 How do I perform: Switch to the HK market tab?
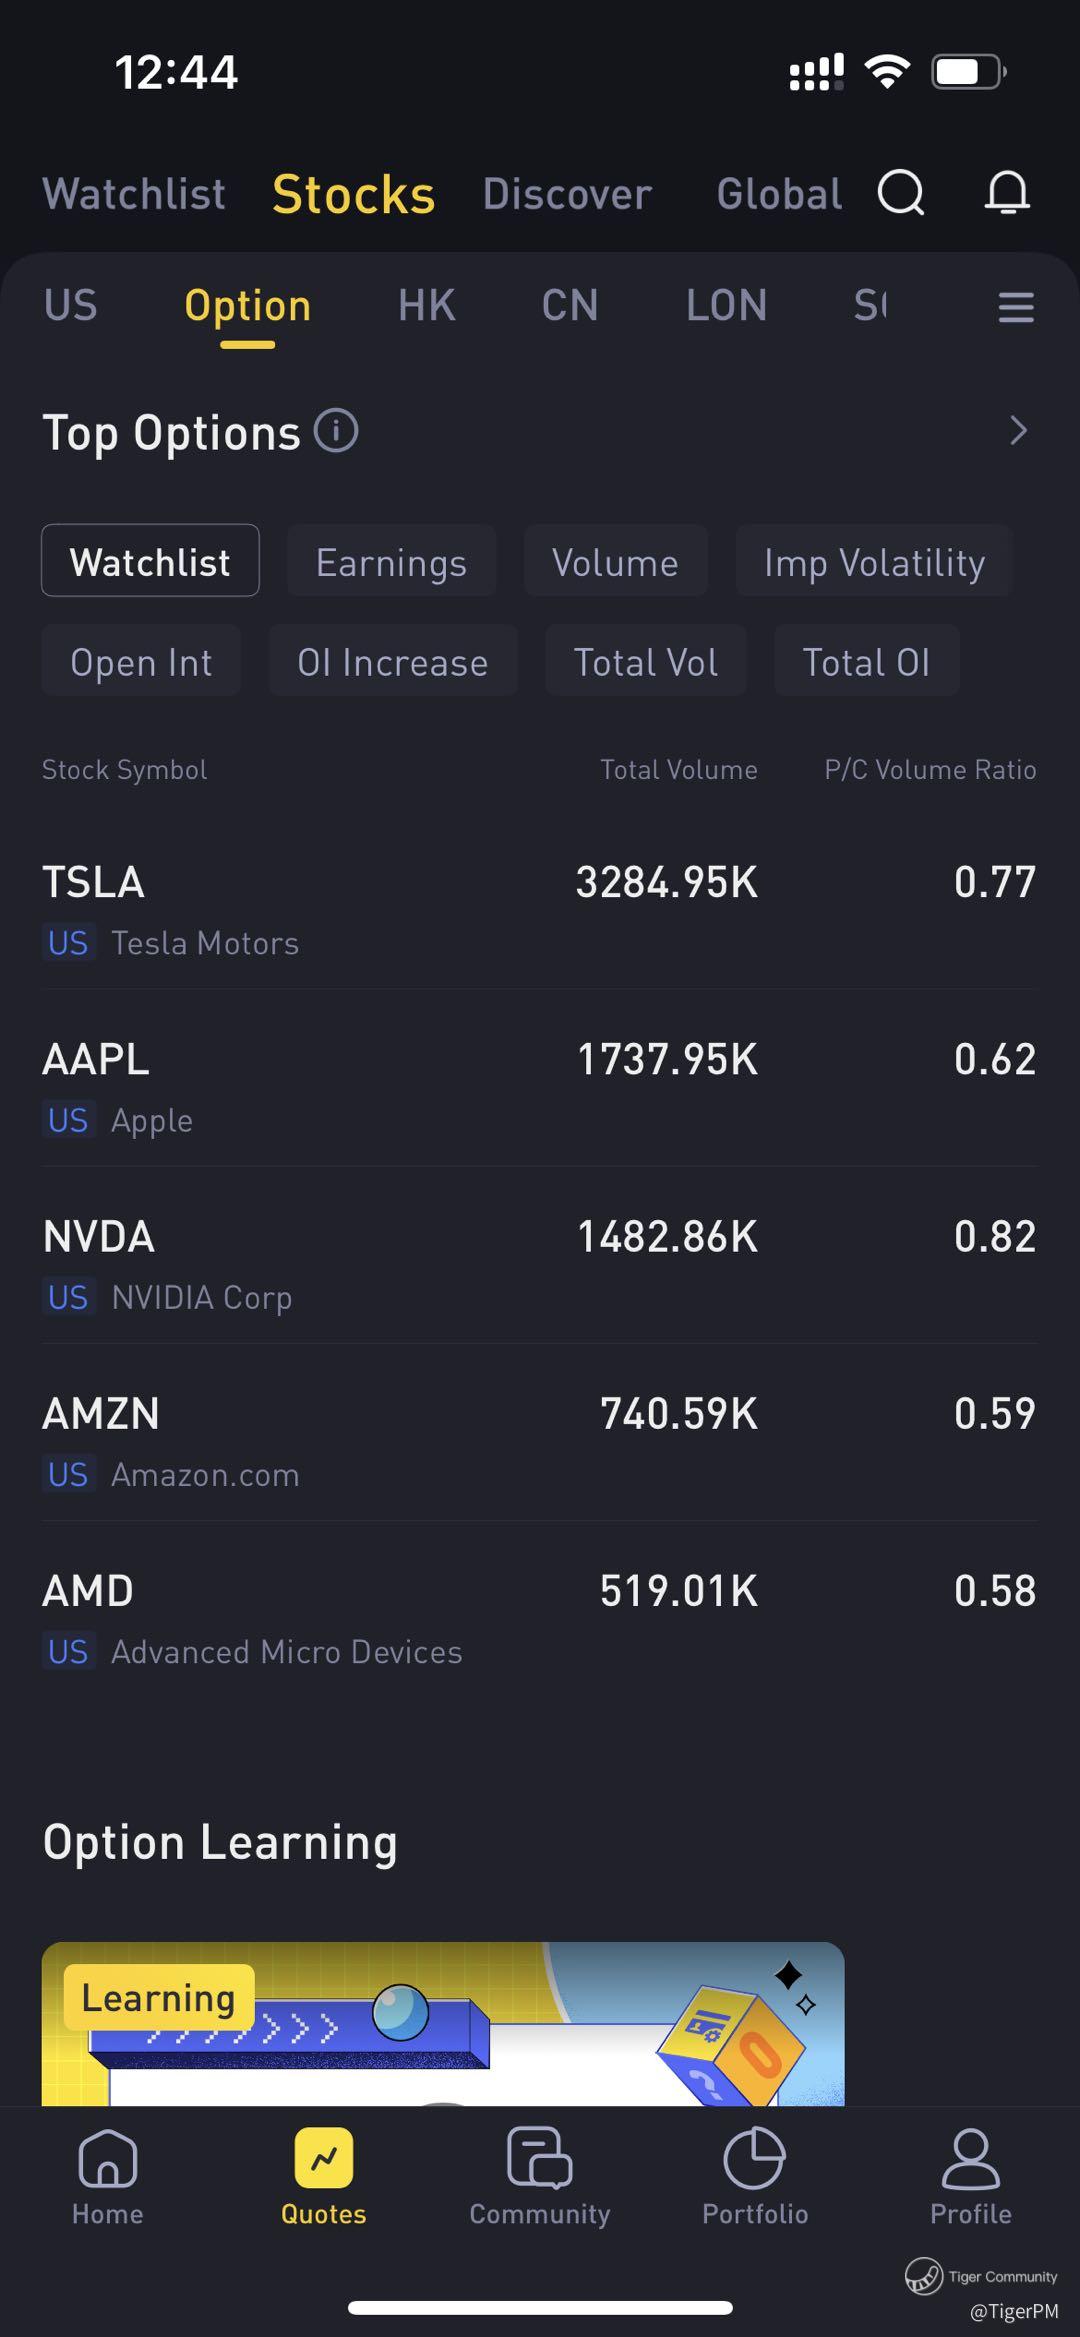click(x=427, y=305)
